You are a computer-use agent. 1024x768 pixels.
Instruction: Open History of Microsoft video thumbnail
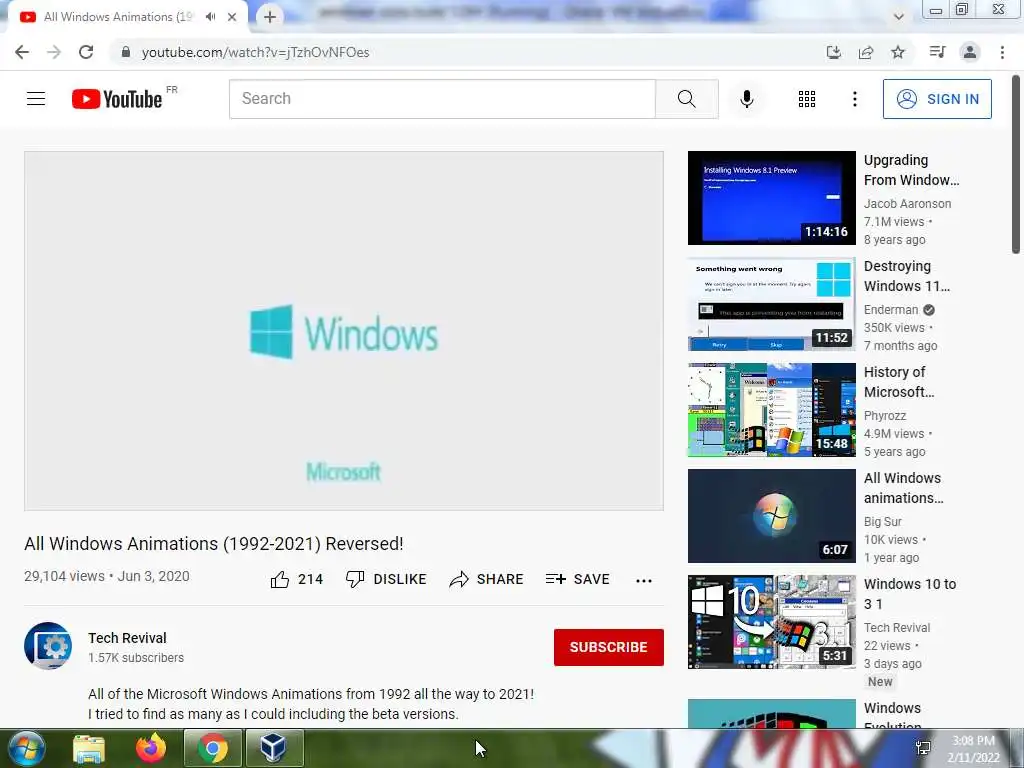point(771,409)
